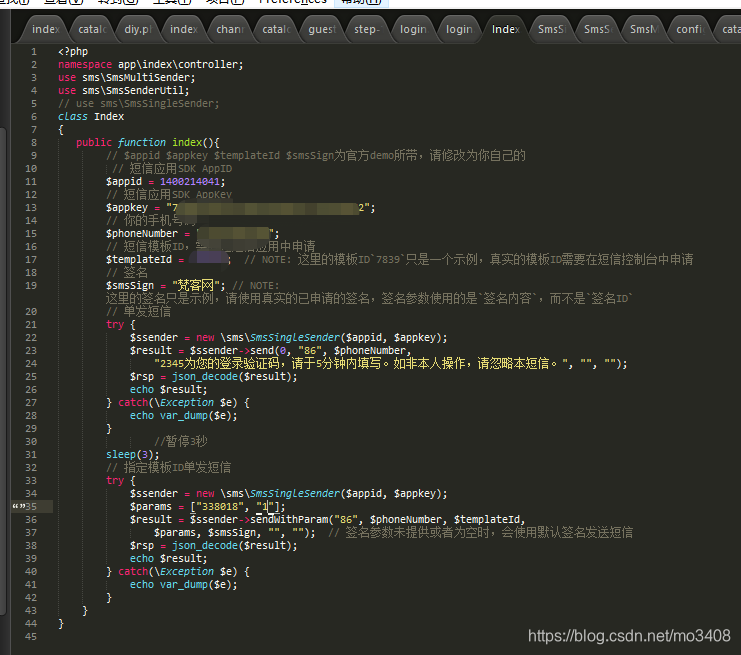
Task: Open the chanr tab
Action: [230, 29]
